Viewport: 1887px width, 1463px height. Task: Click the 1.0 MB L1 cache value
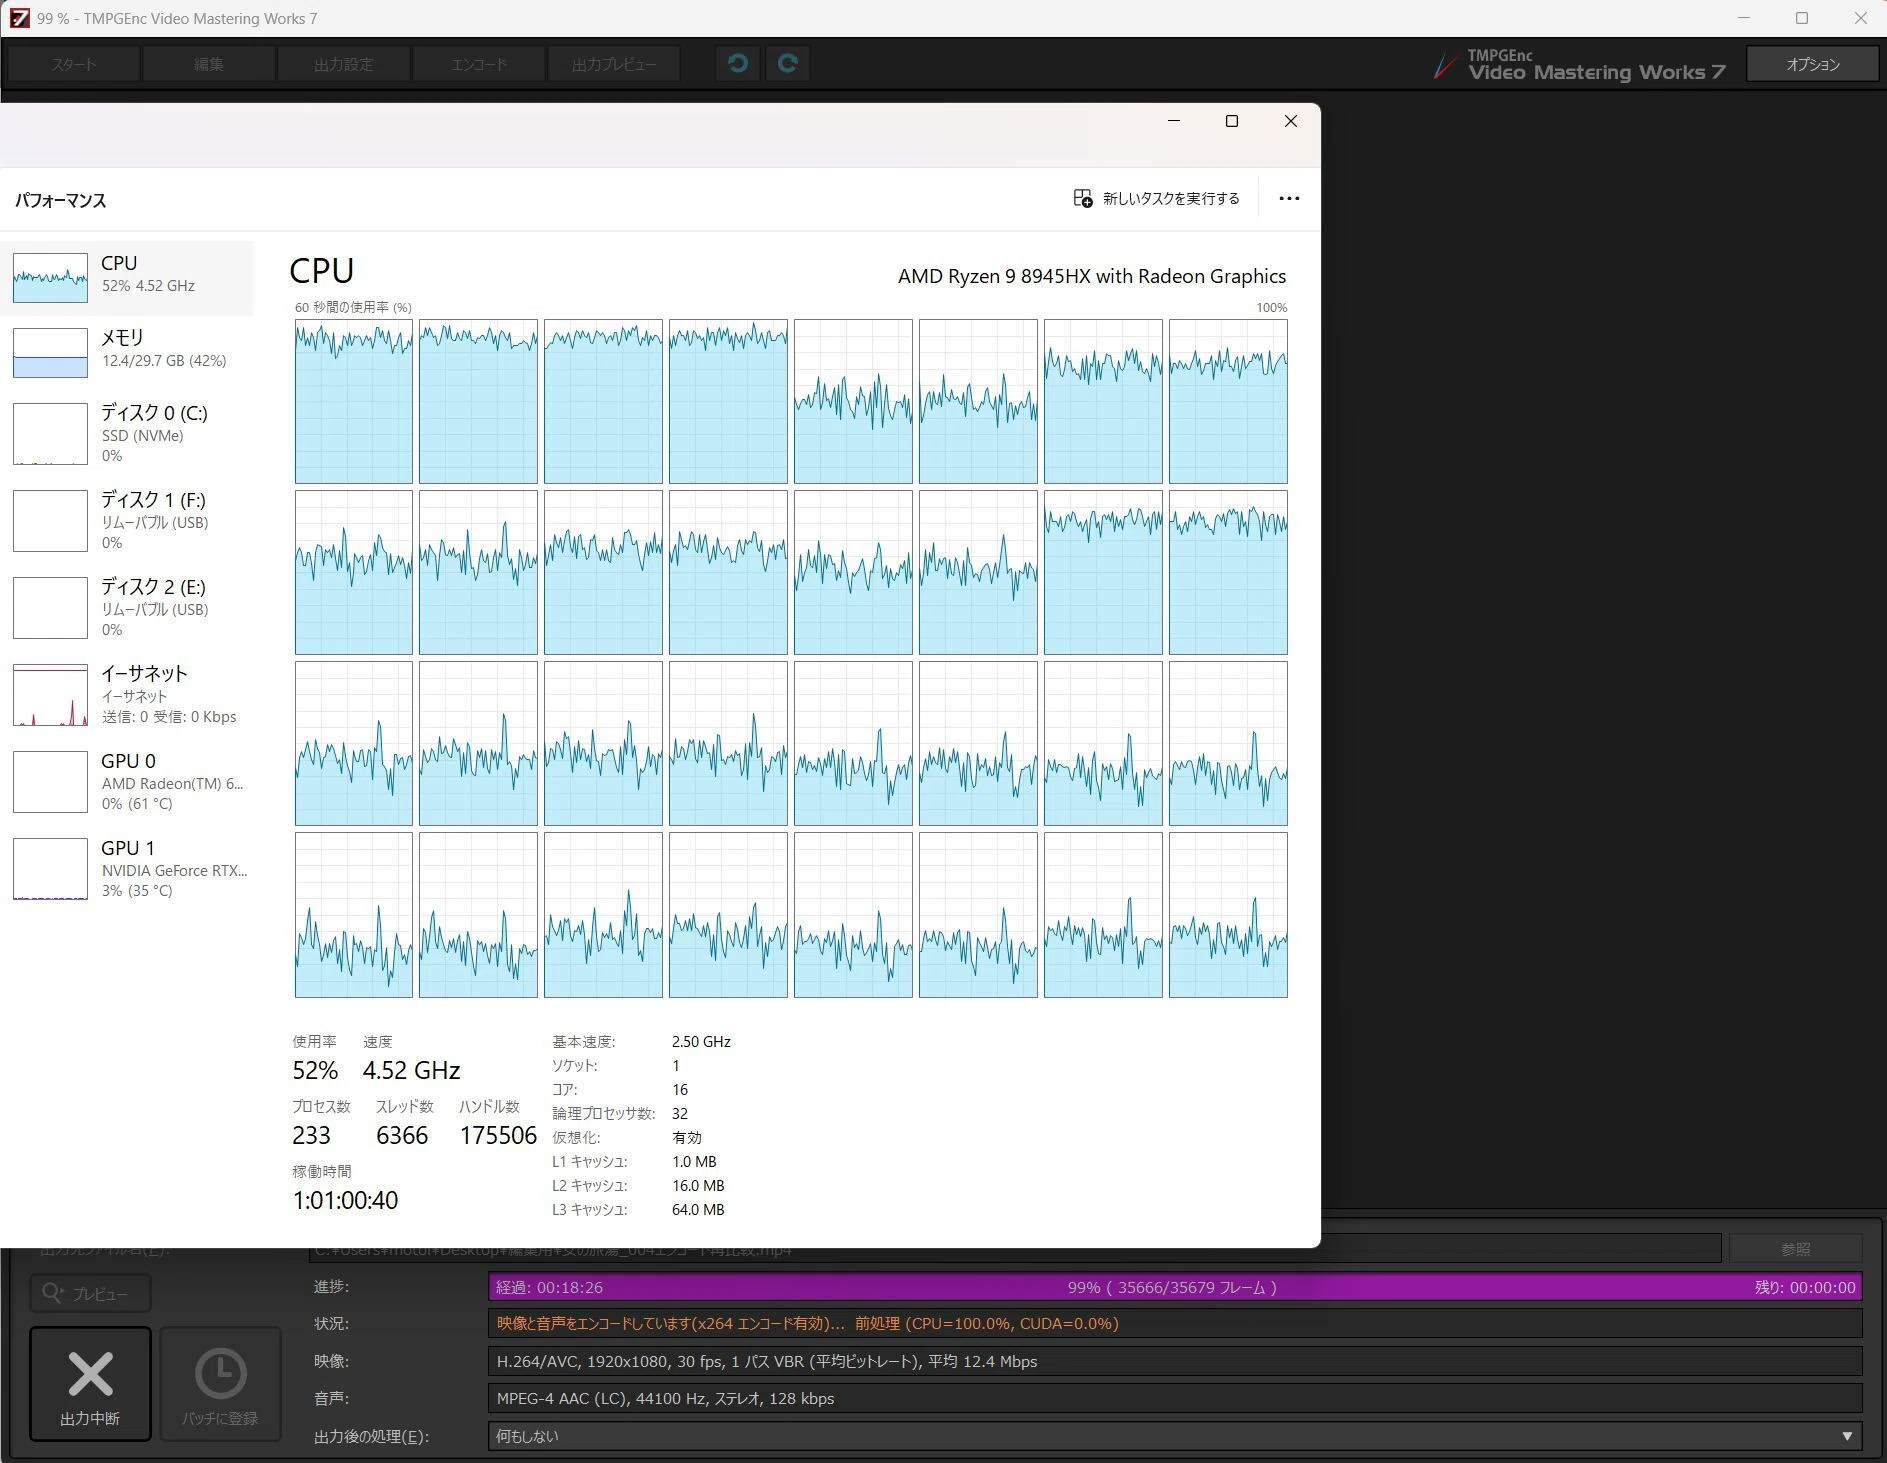tap(694, 1161)
